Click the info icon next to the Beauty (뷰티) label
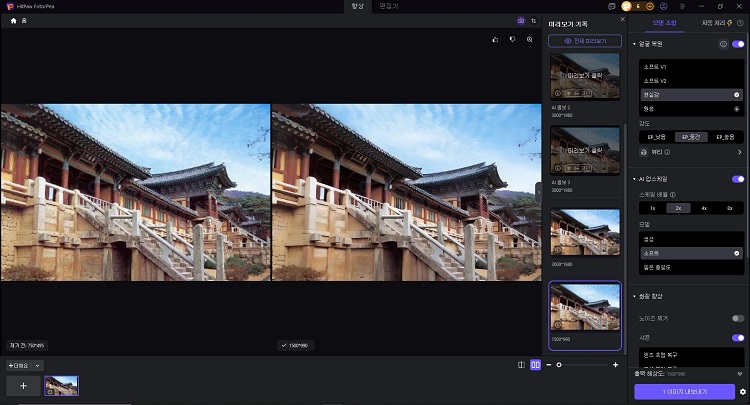This screenshot has height=405, width=750. click(667, 152)
